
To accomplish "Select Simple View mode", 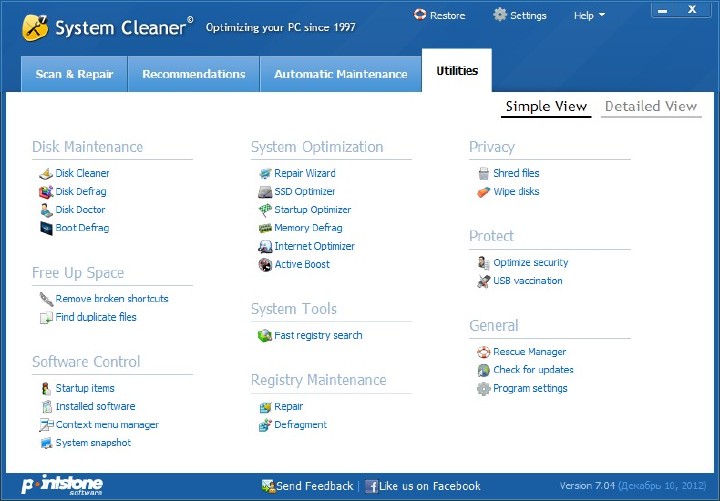I will coord(546,106).
